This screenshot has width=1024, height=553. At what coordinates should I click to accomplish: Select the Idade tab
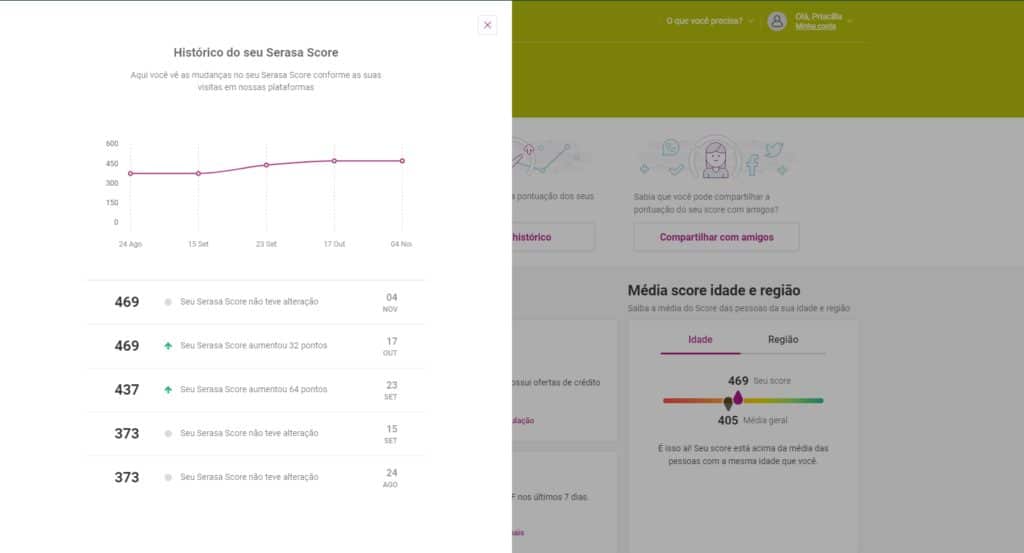pyautogui.click(x=700, y=340)
